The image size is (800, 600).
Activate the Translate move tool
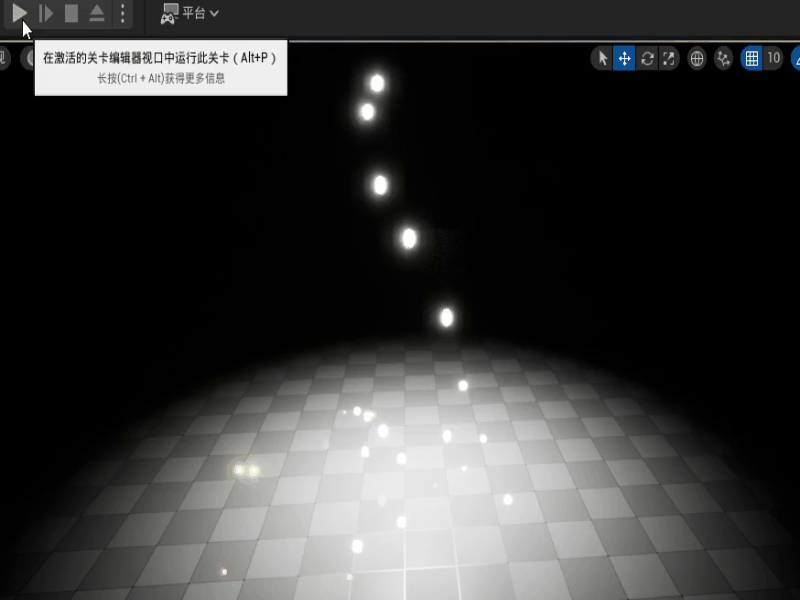click(624, 59)
